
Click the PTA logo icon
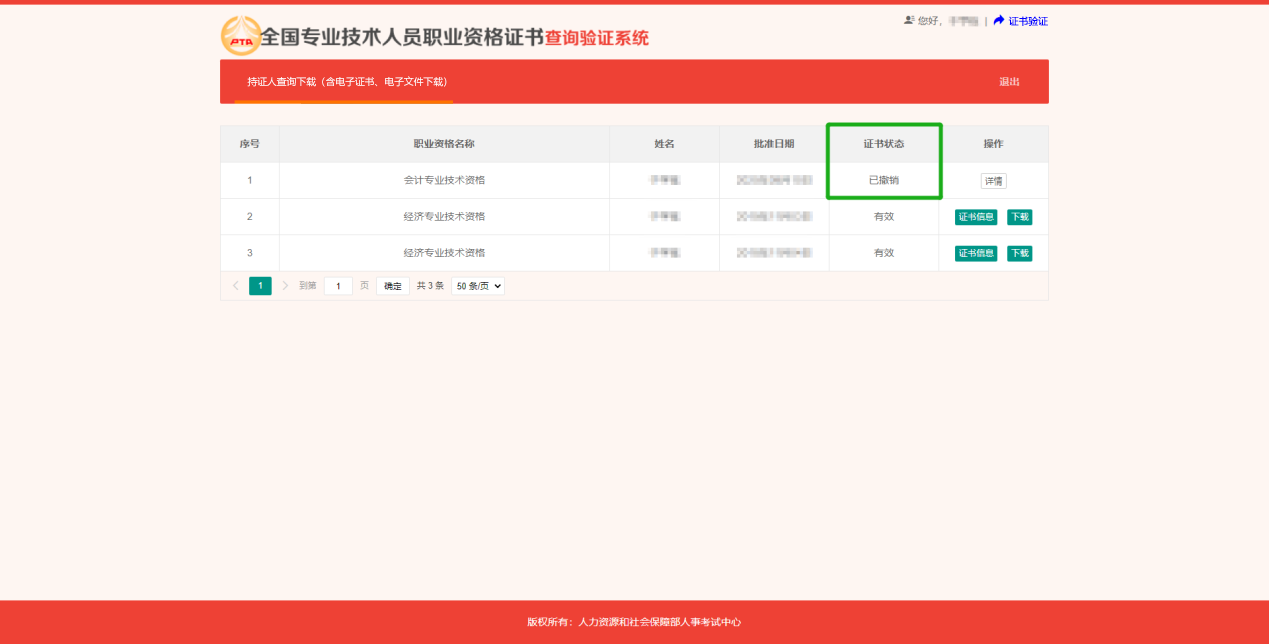(x=241, y=37)
